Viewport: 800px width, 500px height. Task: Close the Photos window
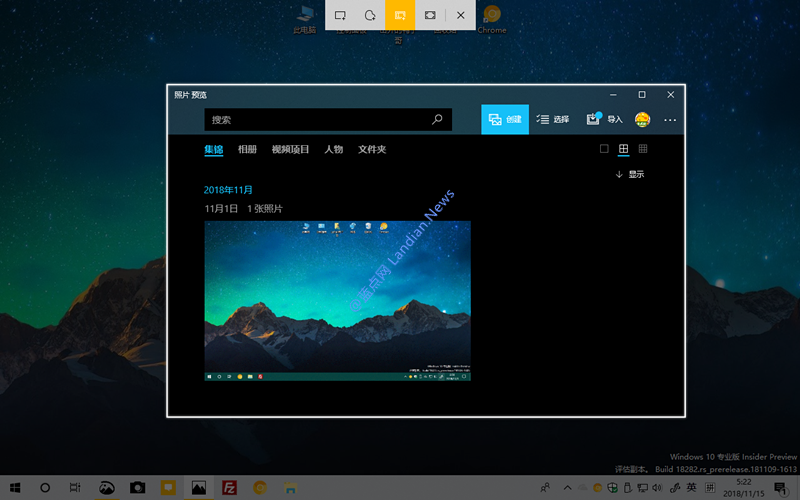[x=670, y=95]
